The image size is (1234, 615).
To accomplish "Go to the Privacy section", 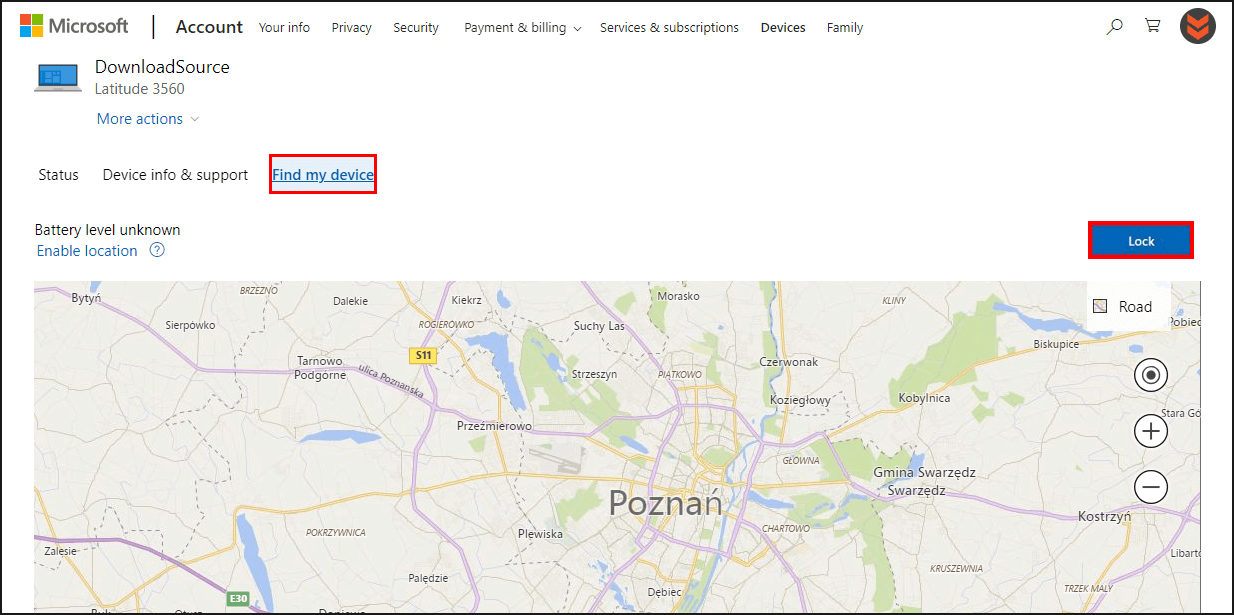I will (x=351, y=28).
